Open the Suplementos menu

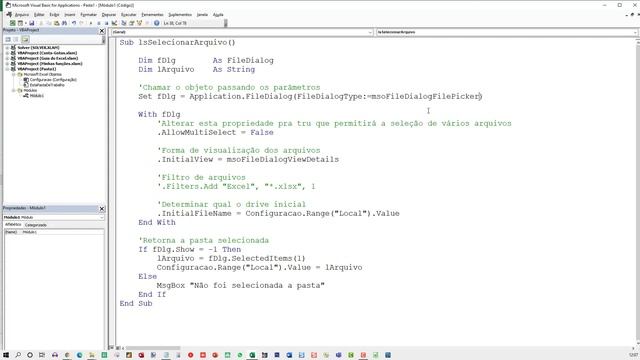pos(180,15)
